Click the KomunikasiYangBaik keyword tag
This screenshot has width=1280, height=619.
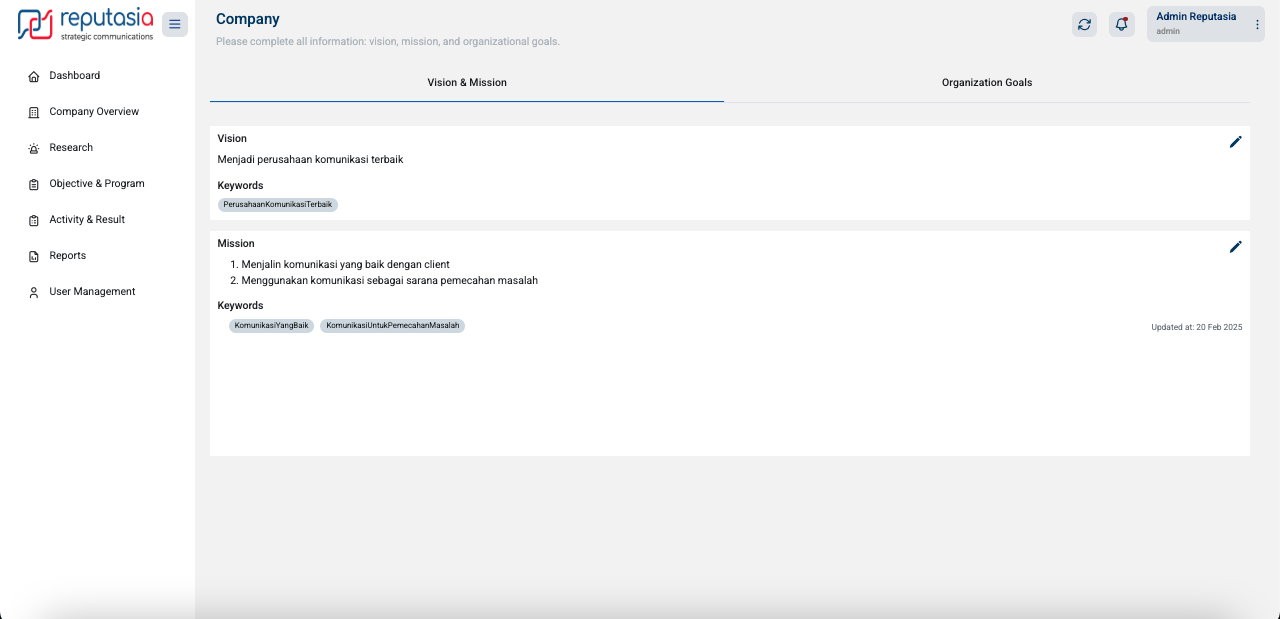pos(271,326)
